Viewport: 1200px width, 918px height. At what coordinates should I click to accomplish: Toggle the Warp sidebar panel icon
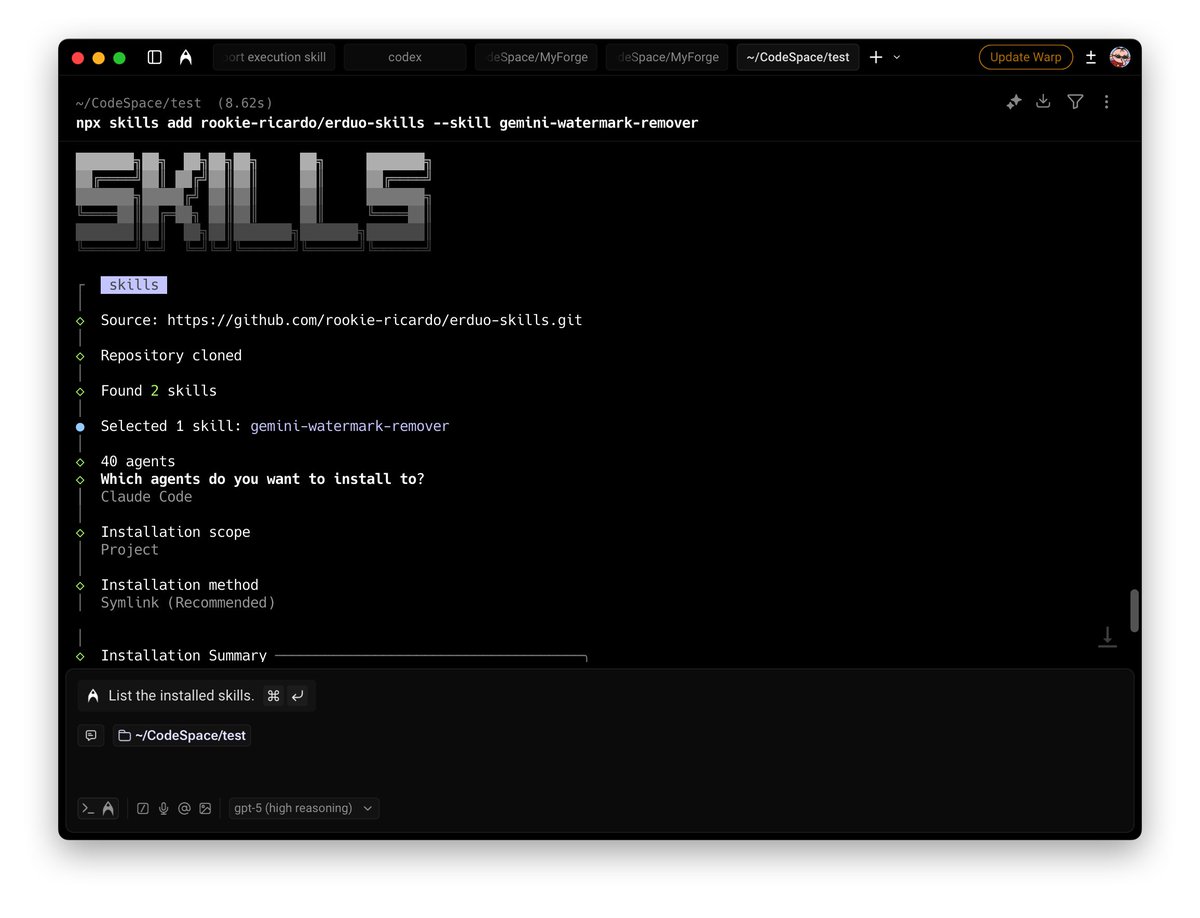155,57
